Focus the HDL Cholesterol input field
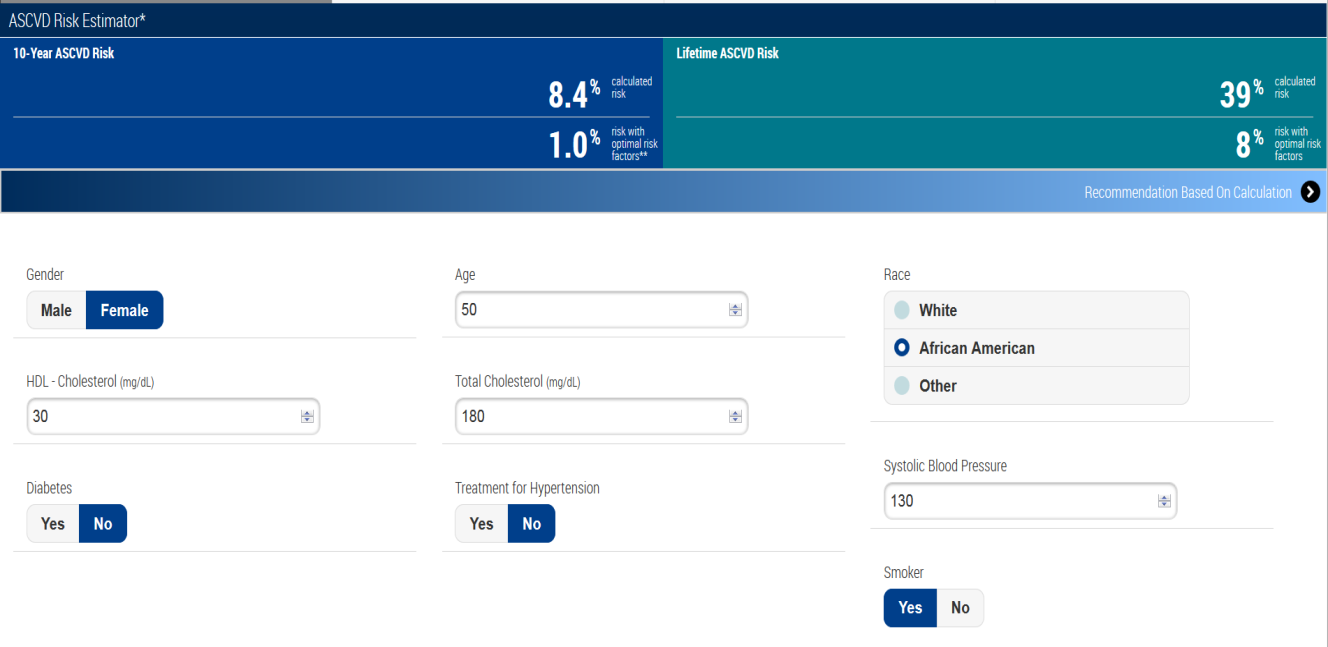Image resolution: width=1328 pixels, height=647 pixels. coord(160,417)
